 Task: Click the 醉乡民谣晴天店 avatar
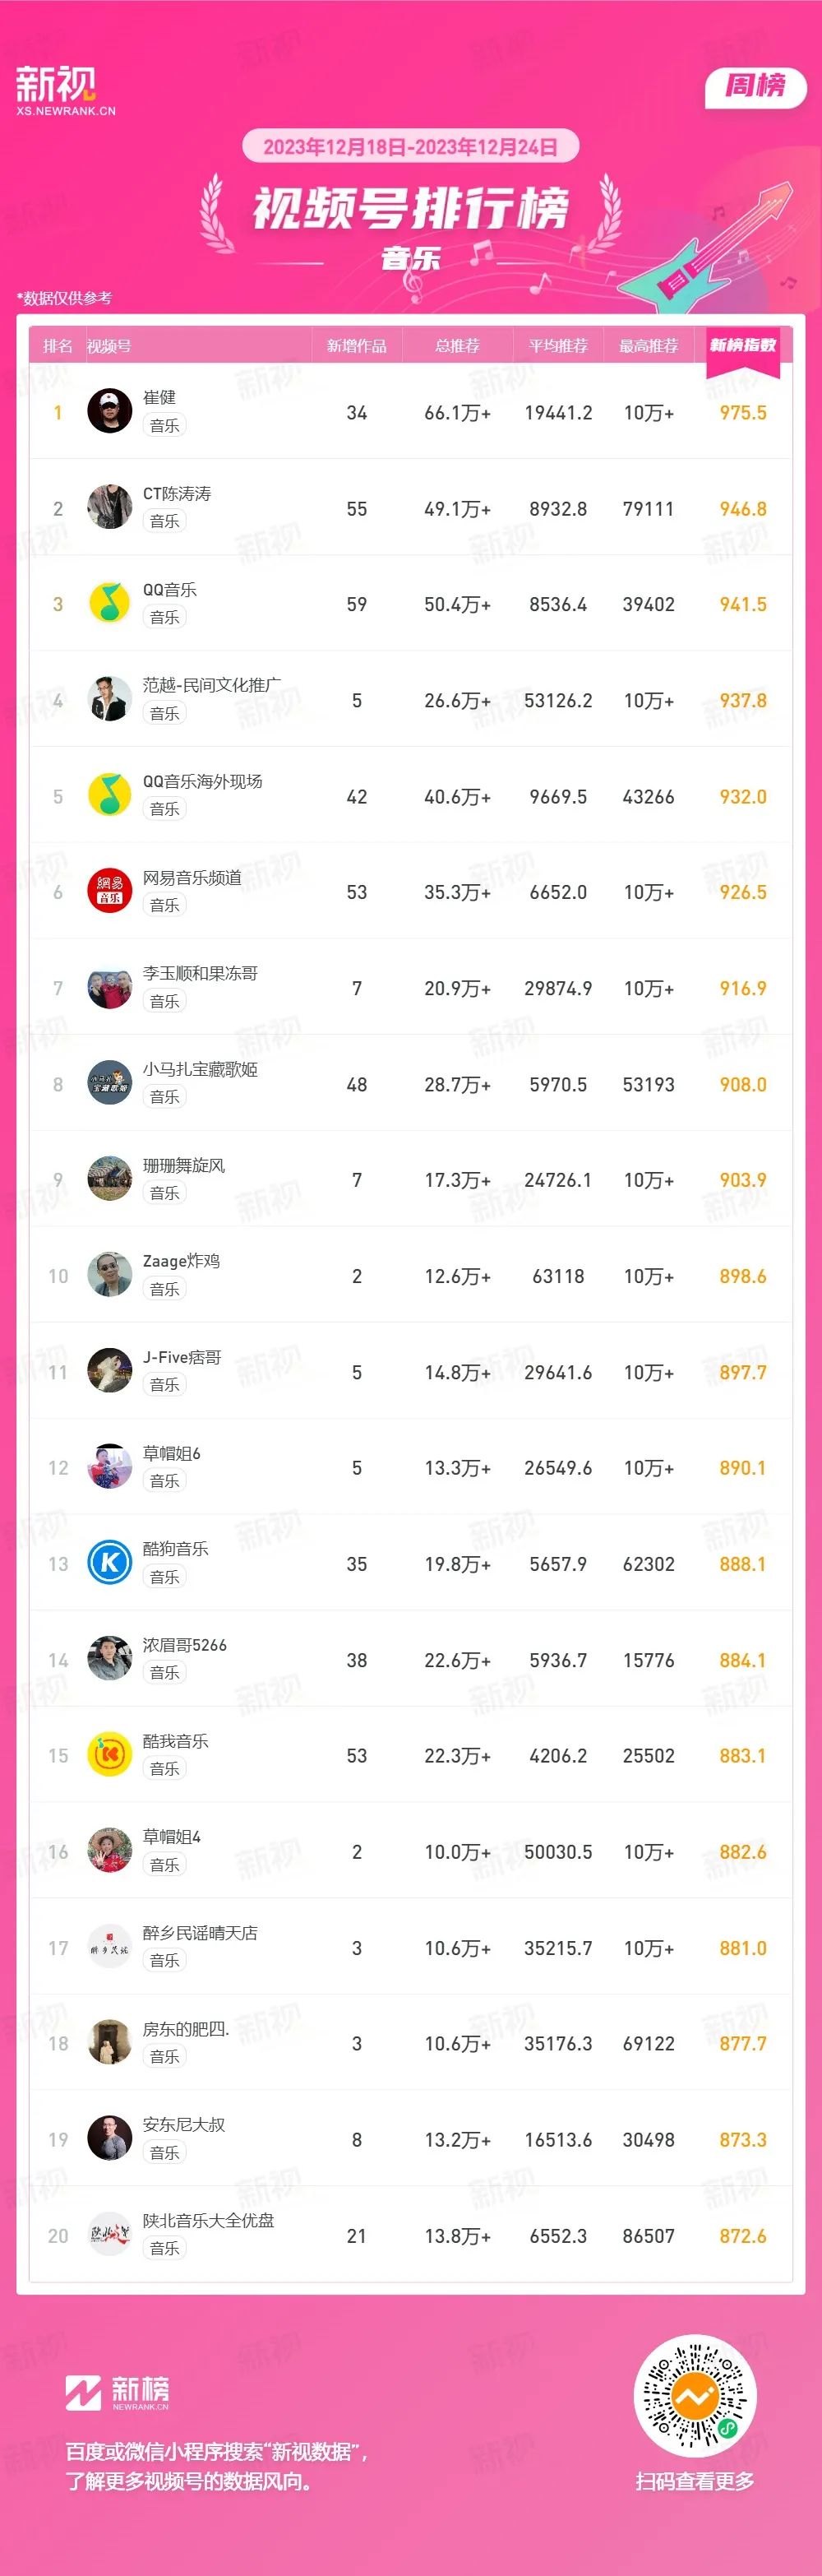coord(110,1947)
